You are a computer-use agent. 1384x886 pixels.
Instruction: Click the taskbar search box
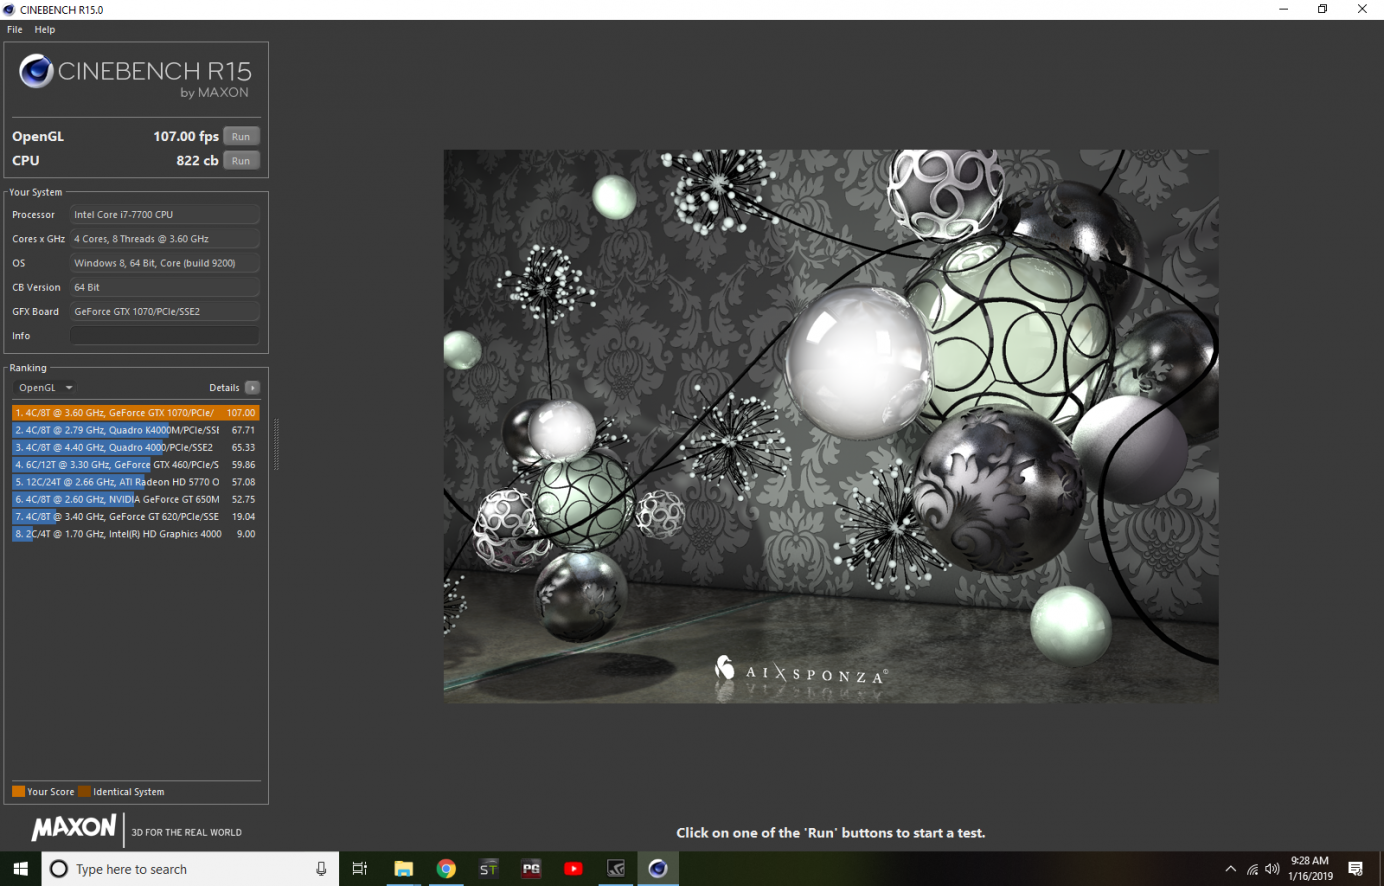[x=190, y=869]
